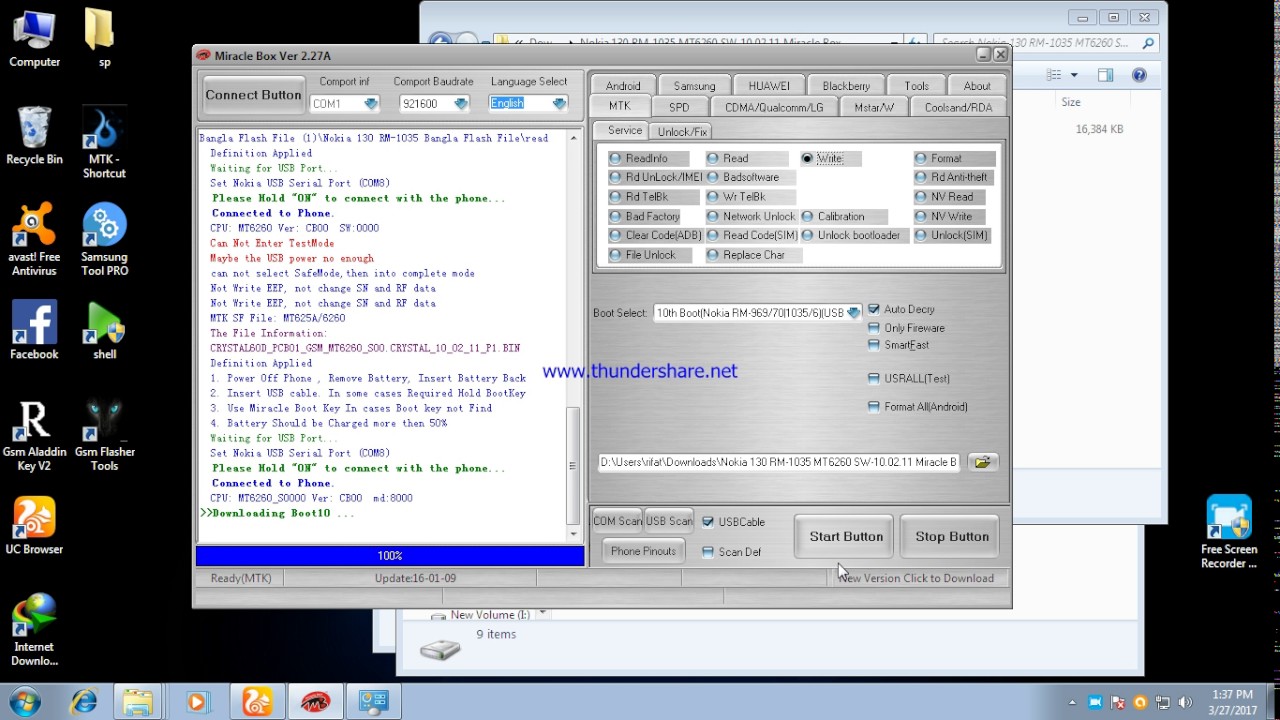This screenshot has height=720, width=1280.
Task: Toggle preview pane icon in Explorer window
Action: tap(1105, 75)
